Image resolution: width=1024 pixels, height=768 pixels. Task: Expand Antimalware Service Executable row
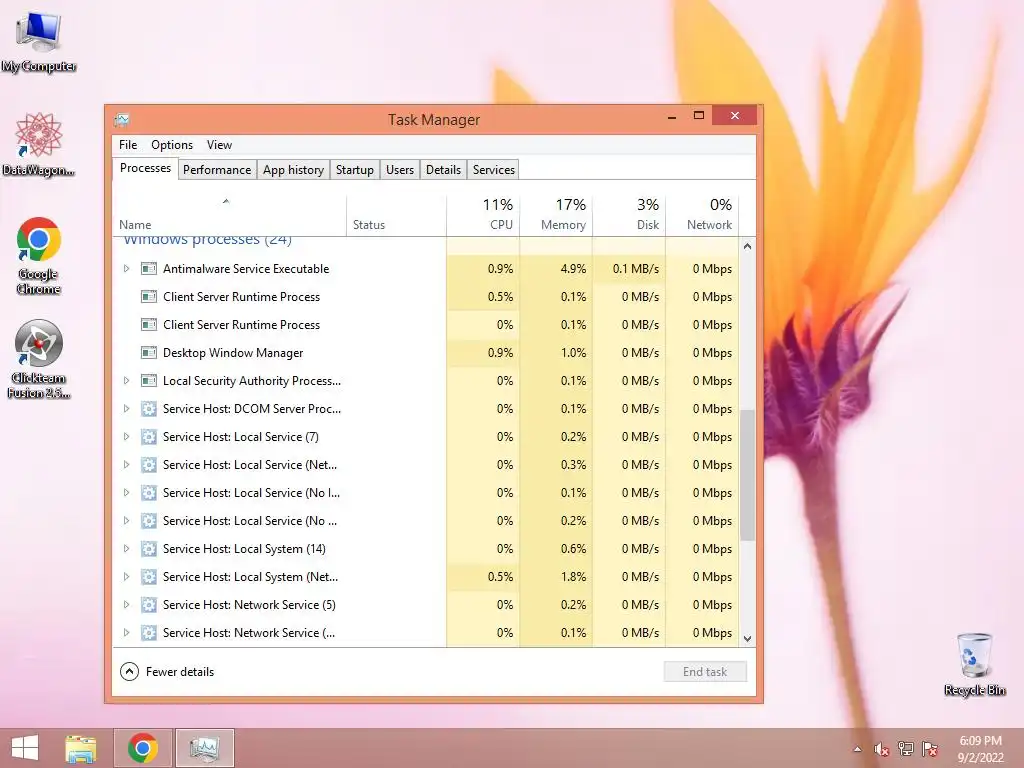[x=127, y=268]
